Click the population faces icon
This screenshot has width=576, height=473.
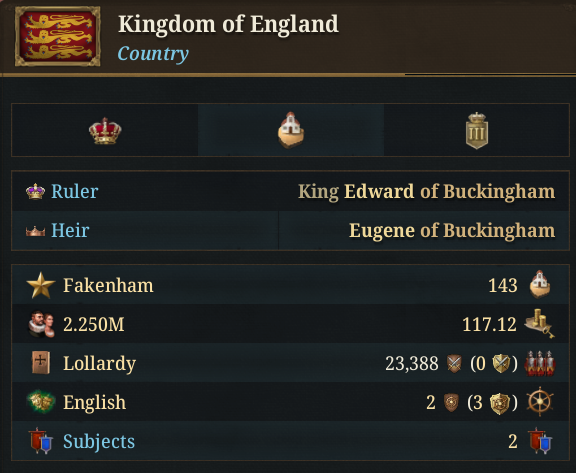tap(42, 324)
